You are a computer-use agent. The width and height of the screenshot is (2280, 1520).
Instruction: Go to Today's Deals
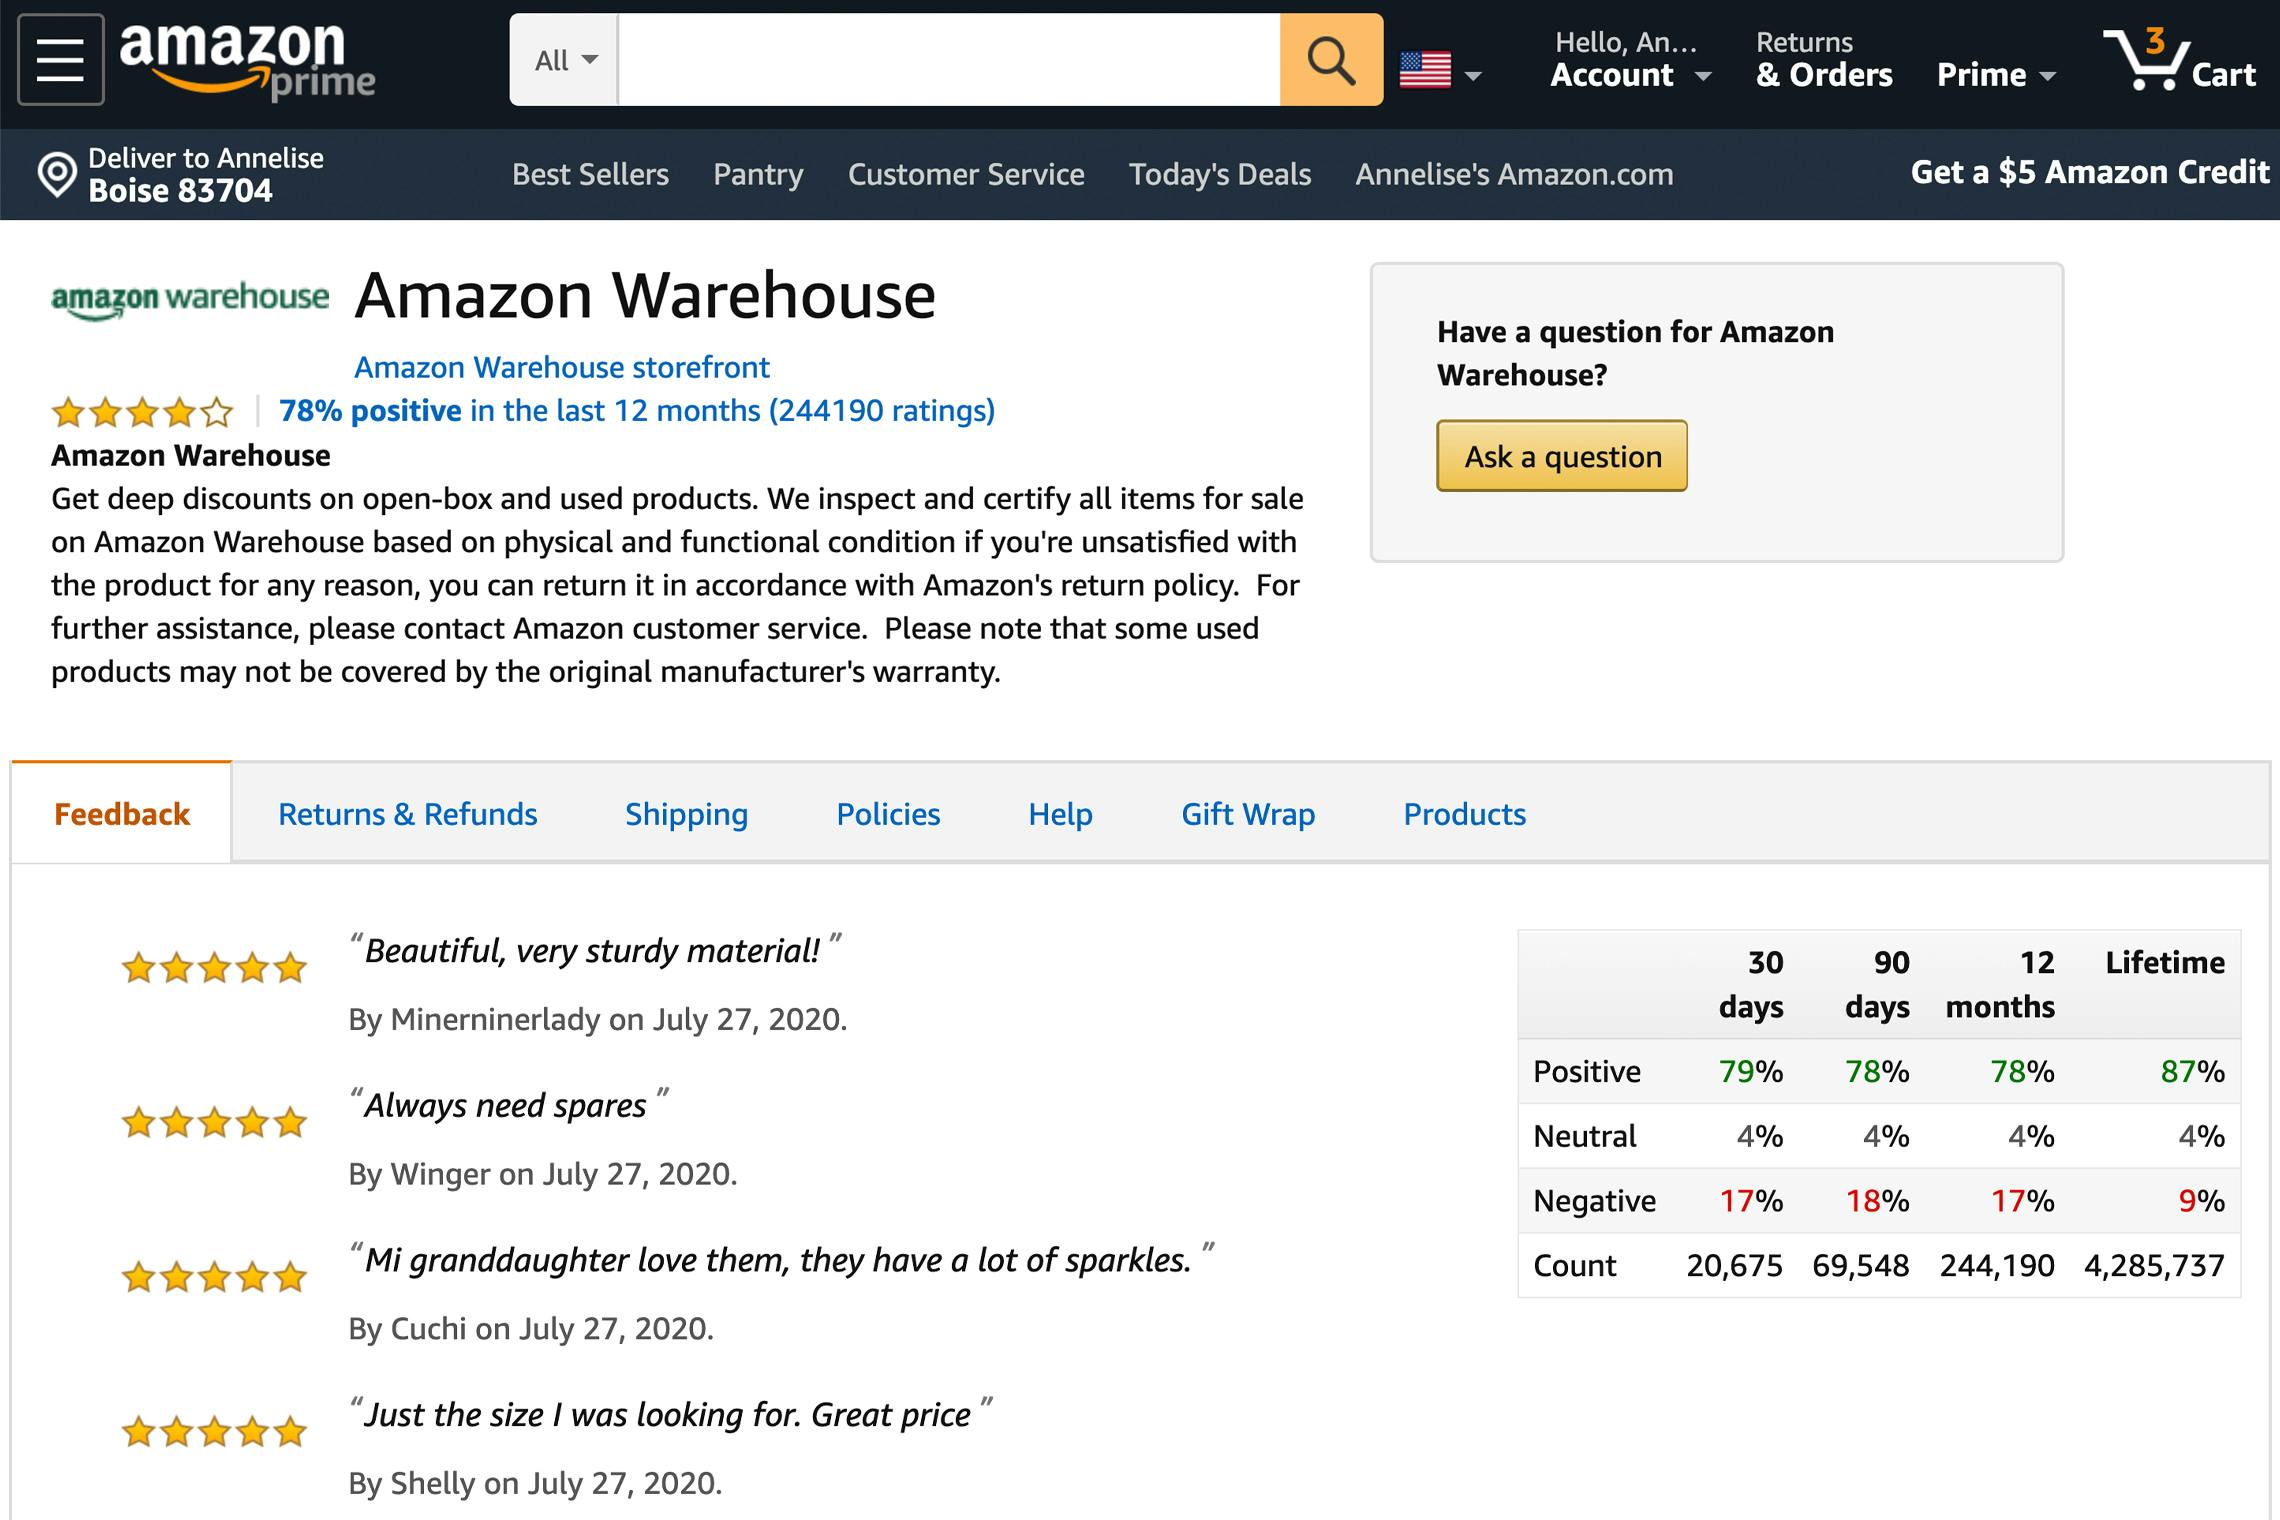coord(1219,173)
